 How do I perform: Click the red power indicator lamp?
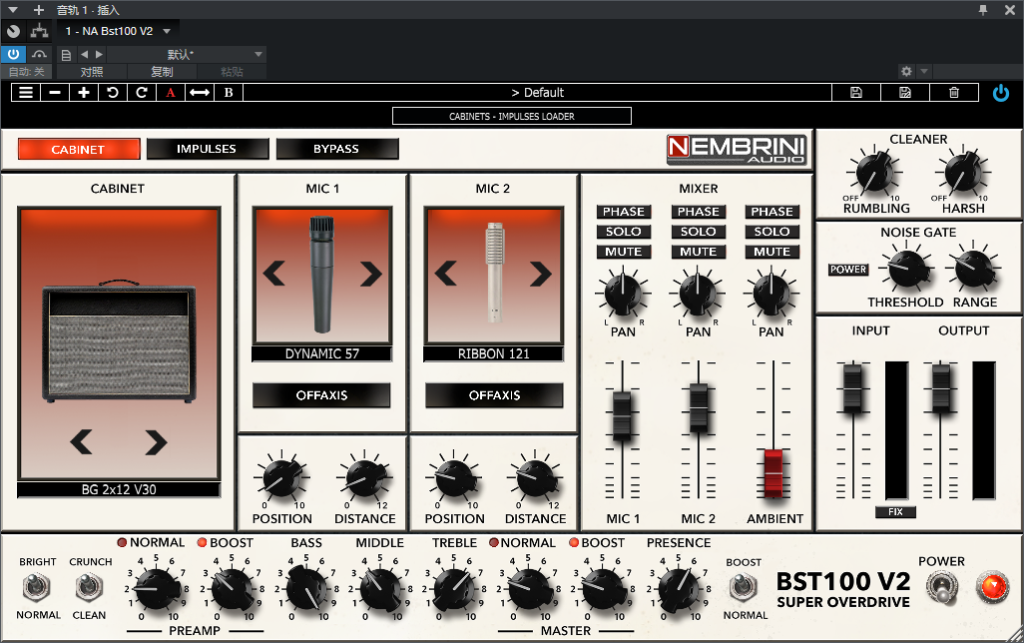tap(993, 586)
